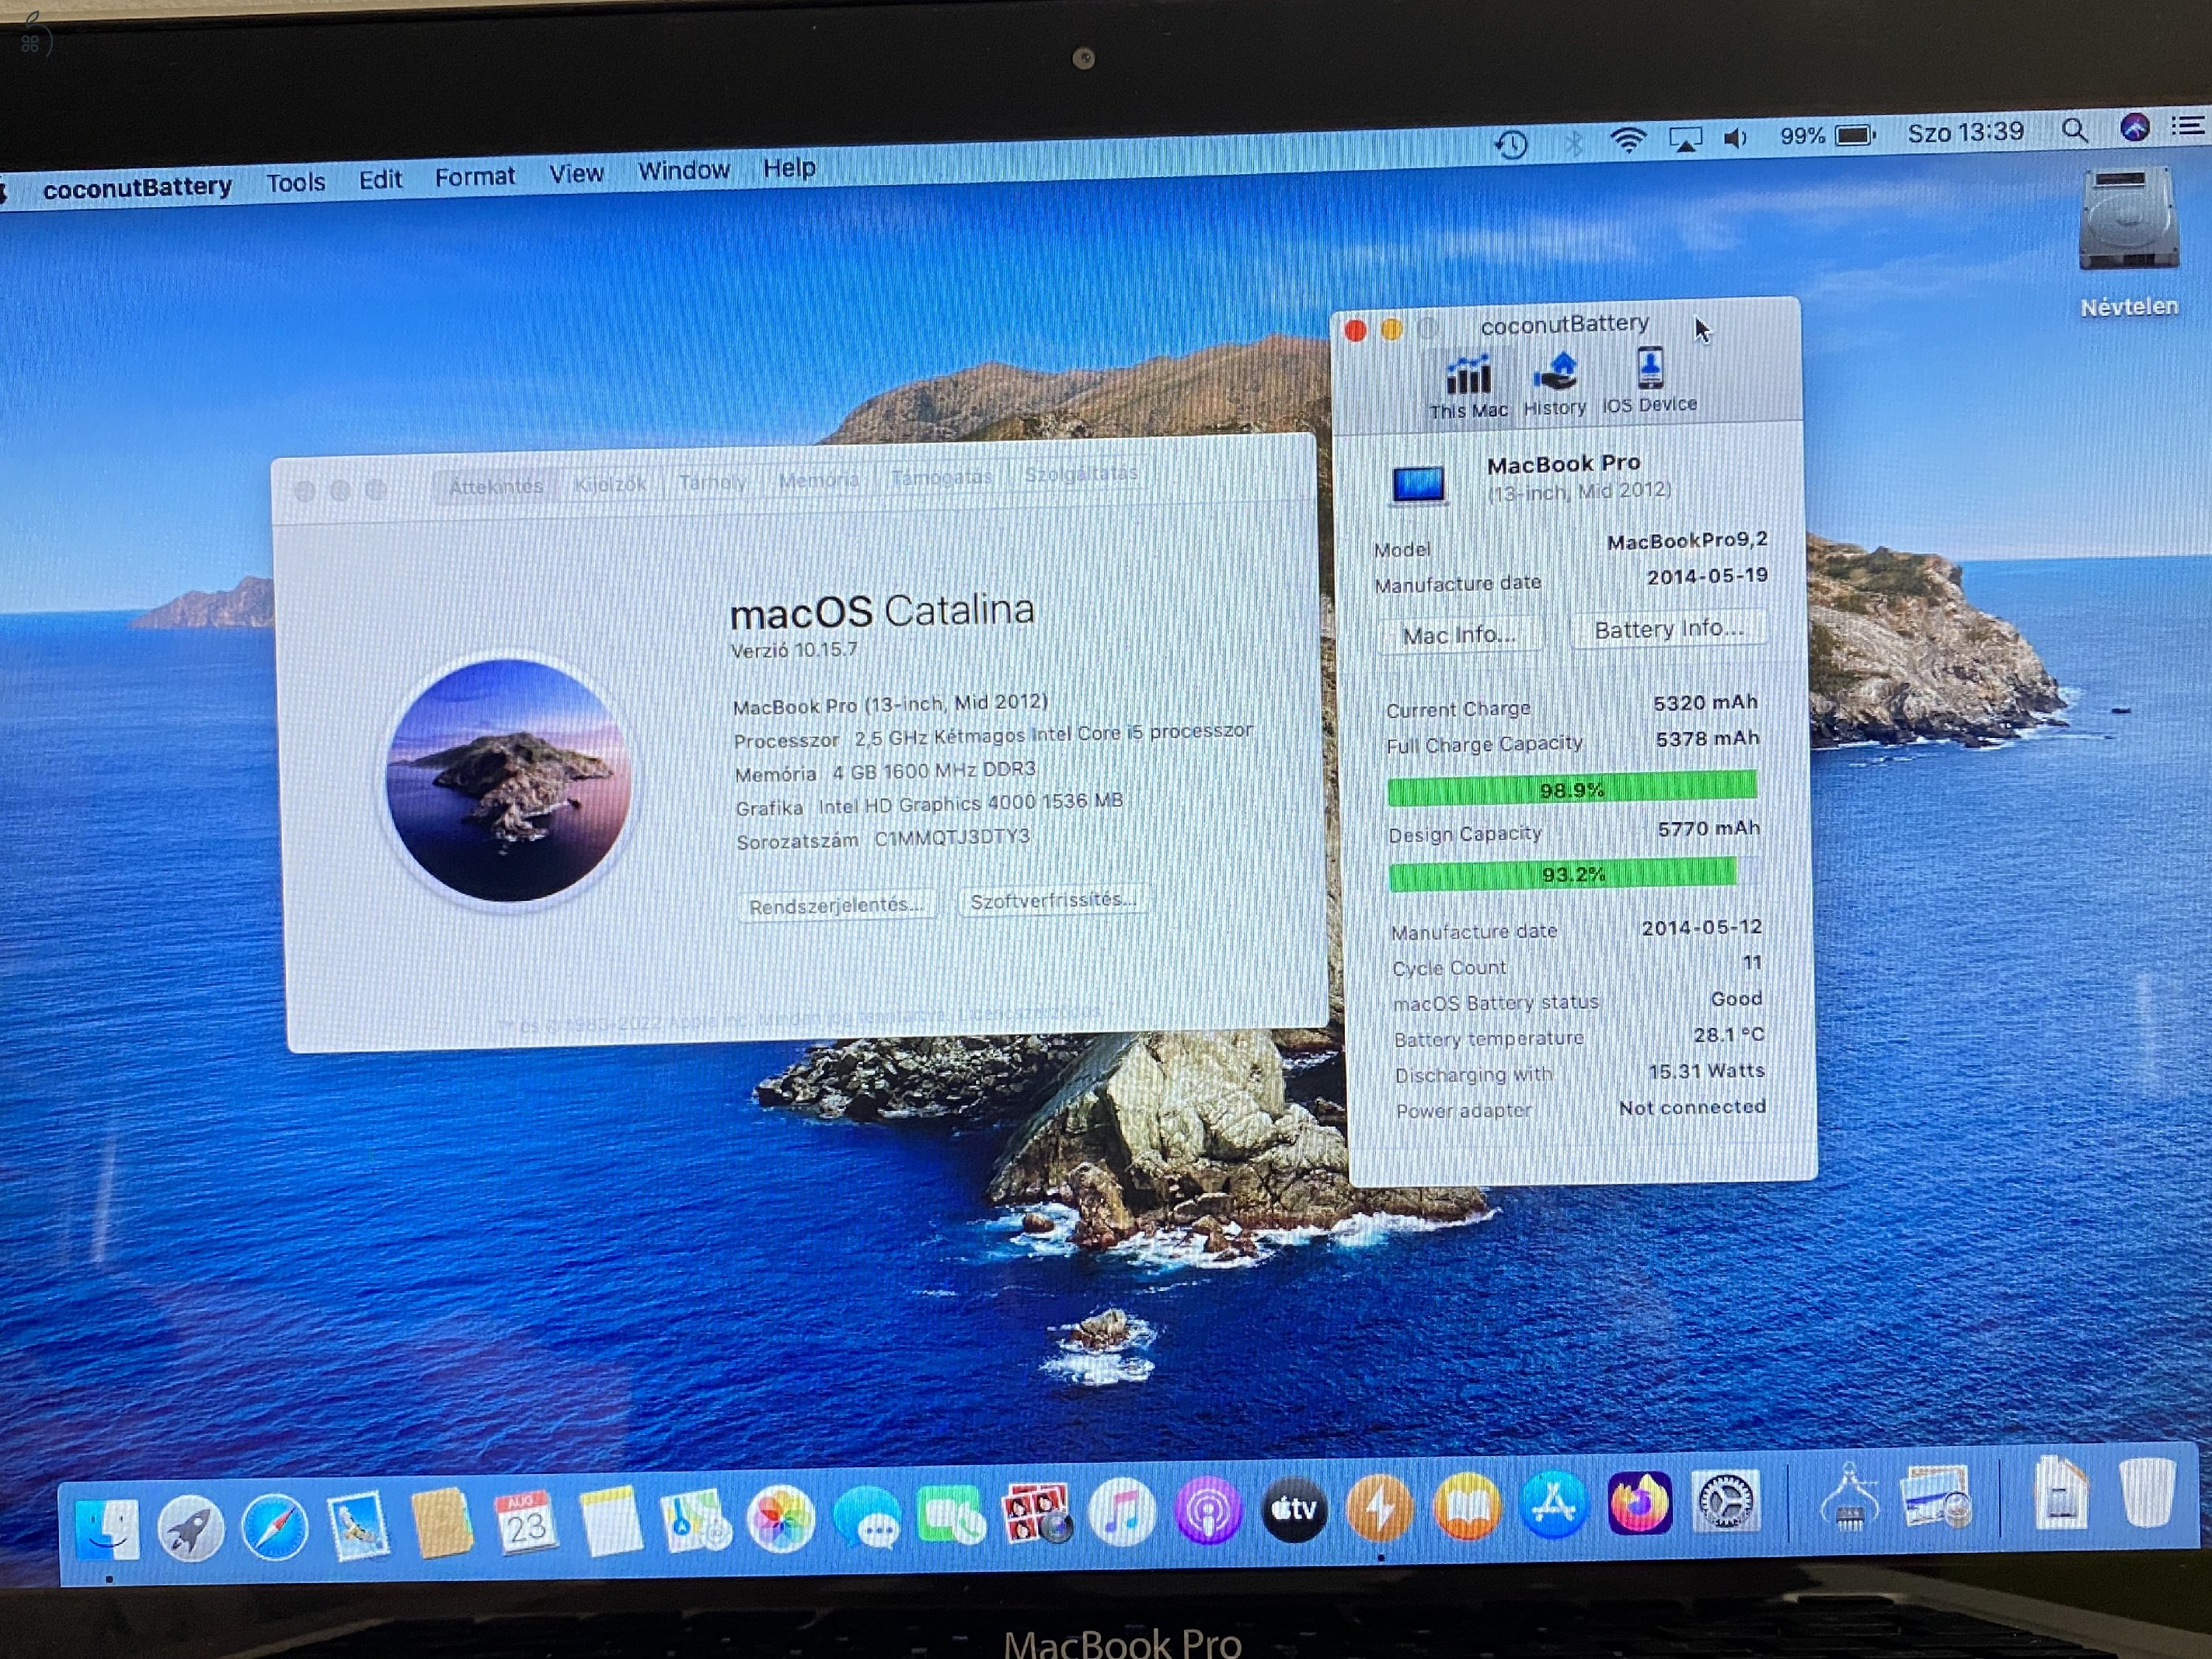Switch to the Tárhely tab

click(713, 483)
